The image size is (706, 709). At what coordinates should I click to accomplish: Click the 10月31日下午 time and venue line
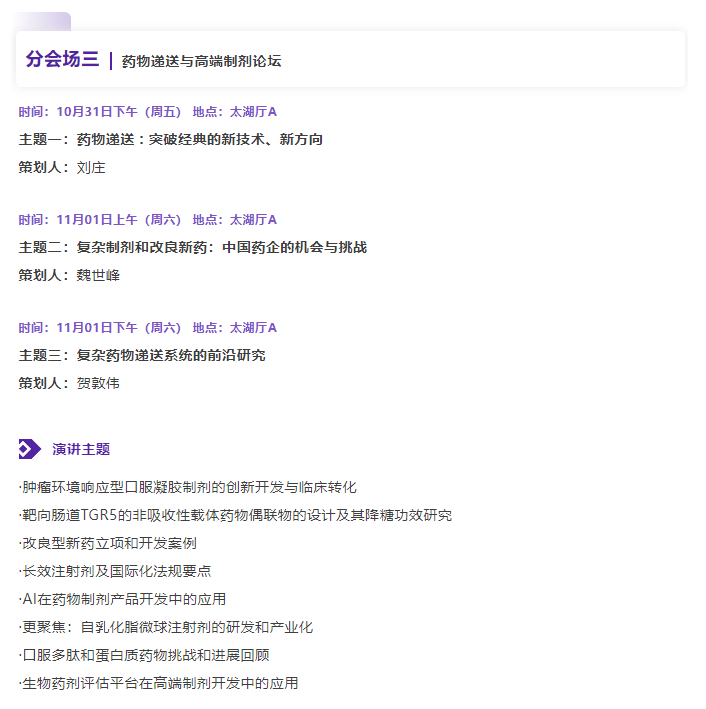coord(147,111)
